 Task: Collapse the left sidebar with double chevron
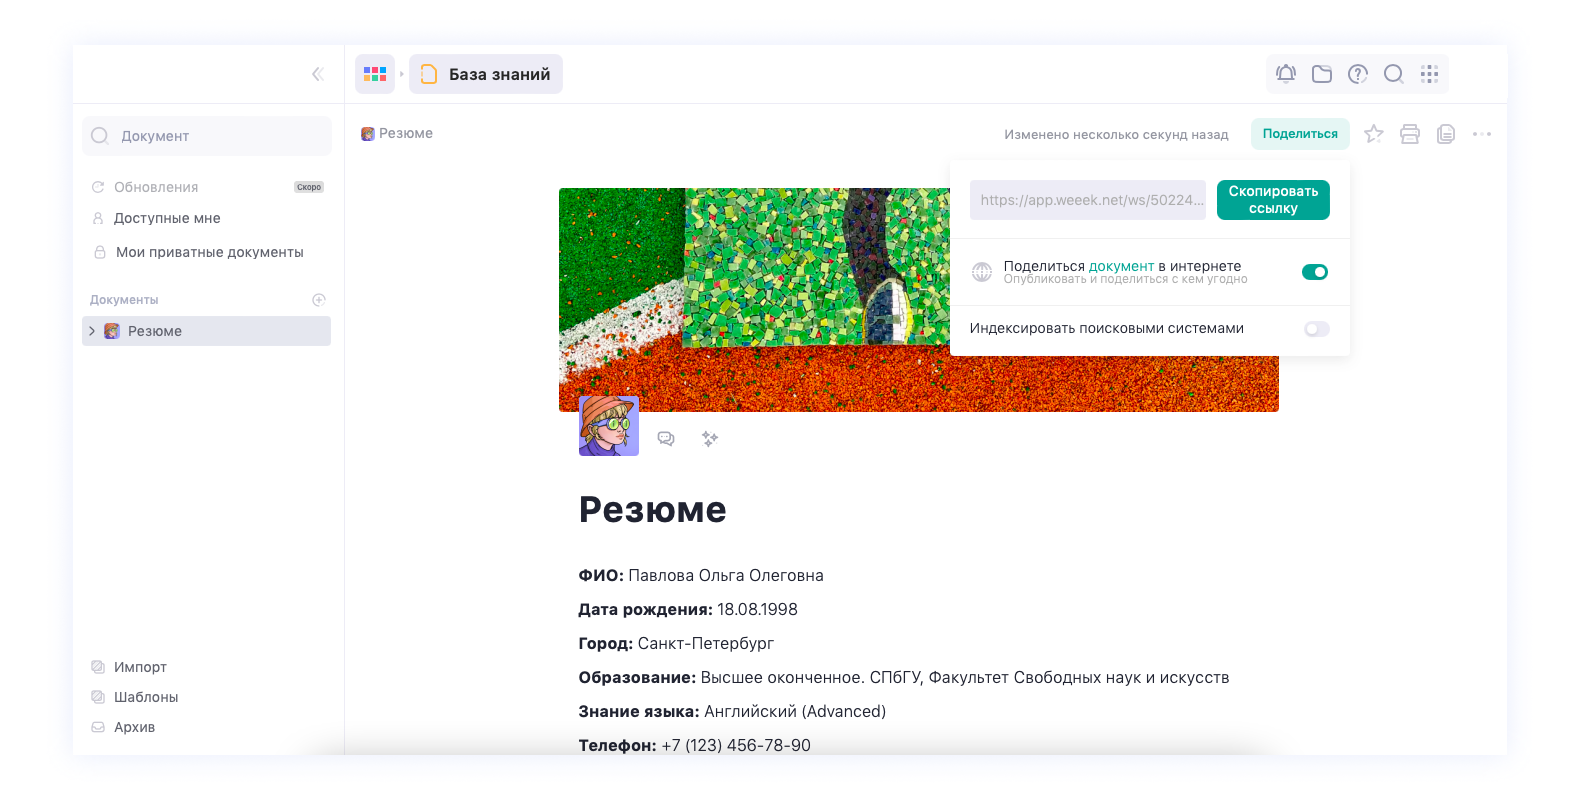point(317,74)
